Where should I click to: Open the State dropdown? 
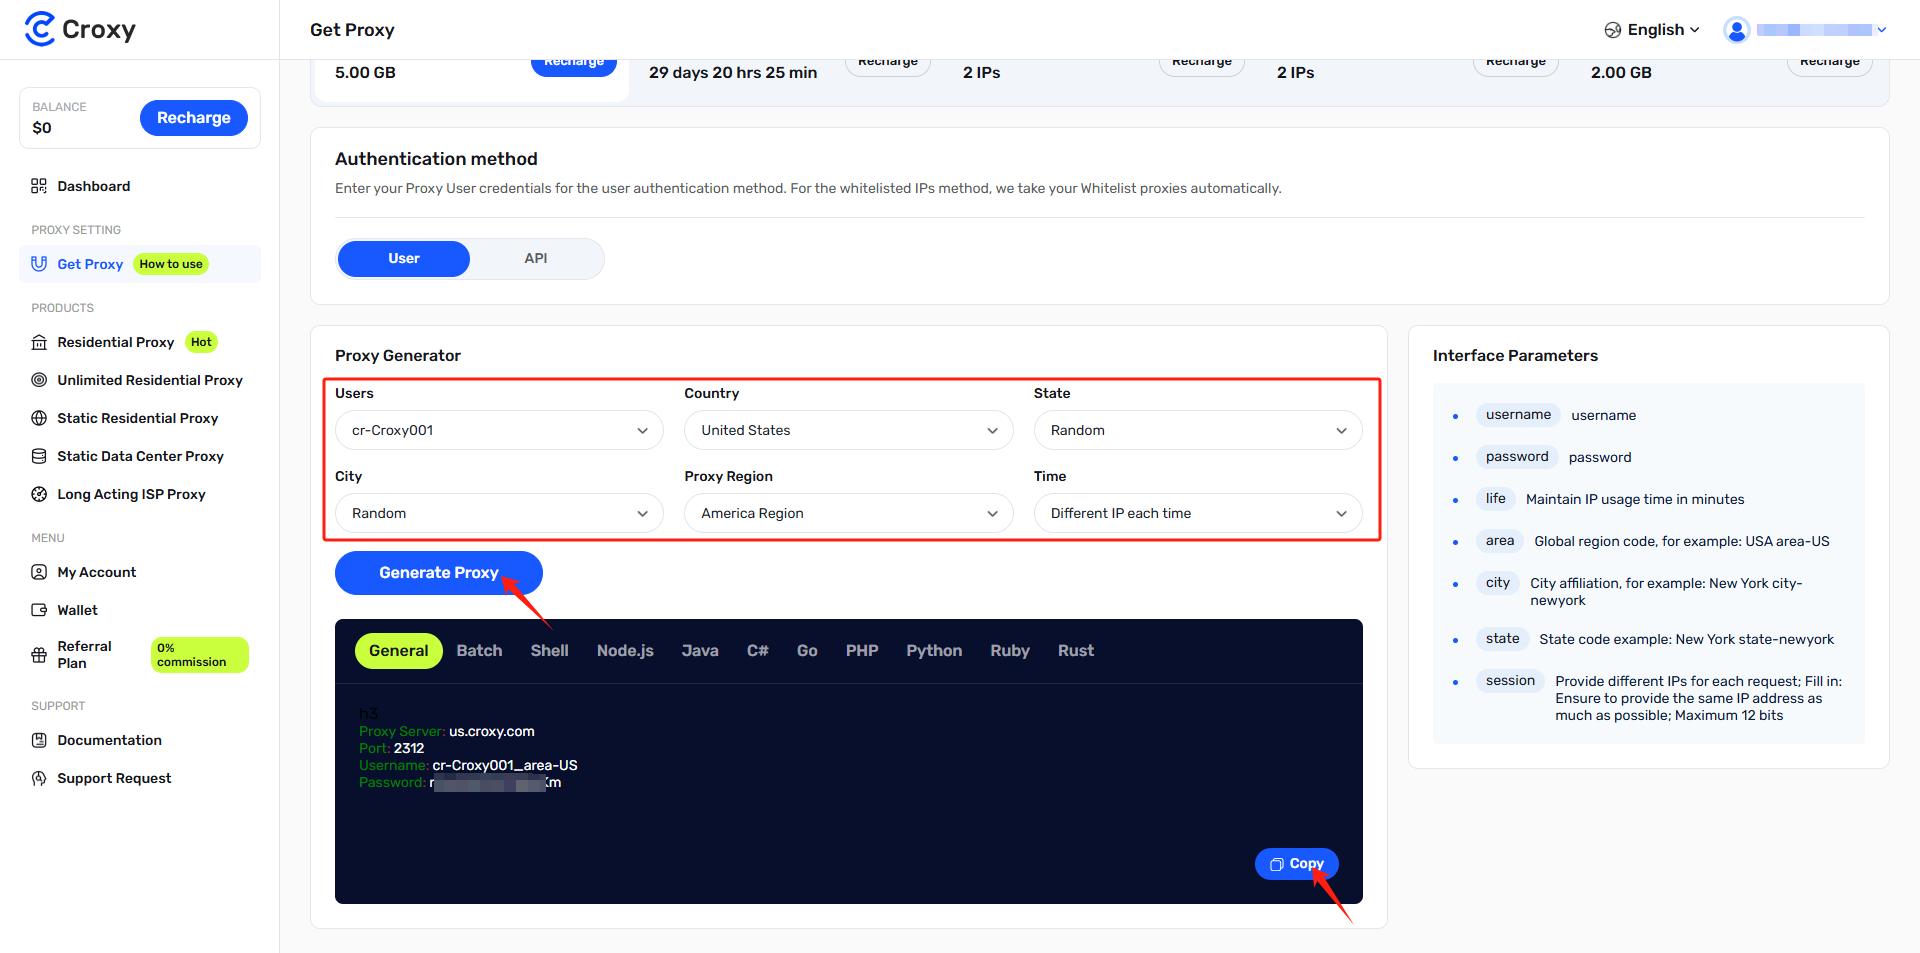click(1198, 430)
